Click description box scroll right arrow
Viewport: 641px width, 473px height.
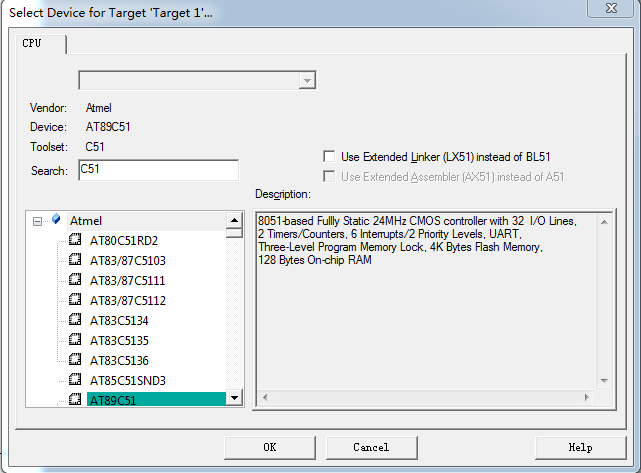[x=587, y=397]
